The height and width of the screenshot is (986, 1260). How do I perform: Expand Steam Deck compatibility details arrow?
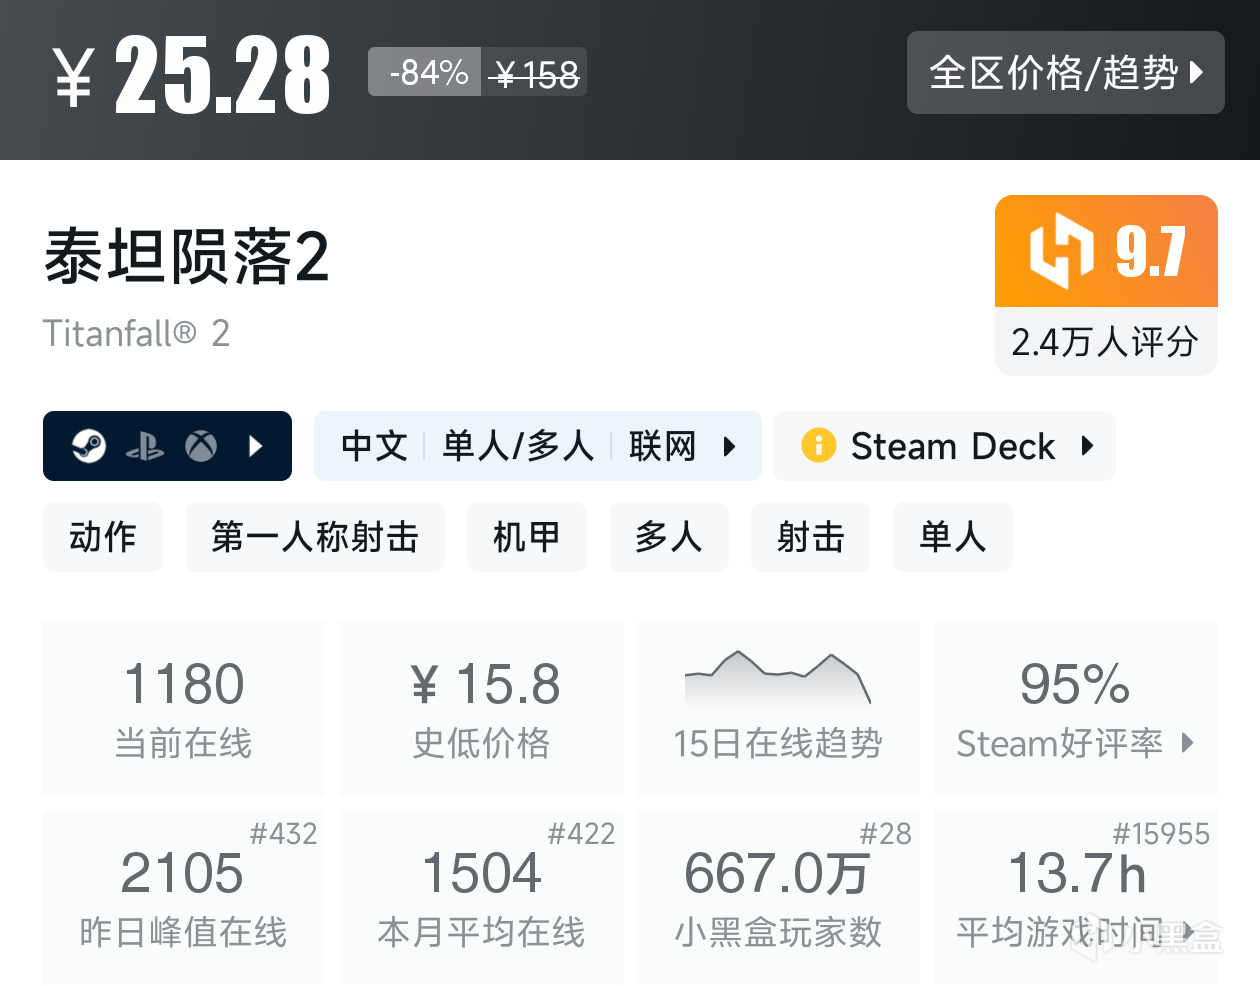tap(1088, 446)
